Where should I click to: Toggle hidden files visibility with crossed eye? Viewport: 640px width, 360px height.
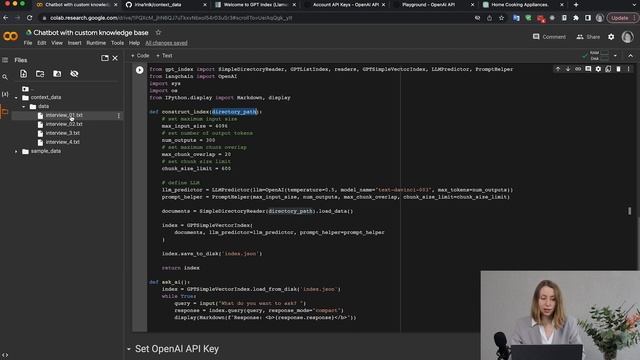pos(74,74)
